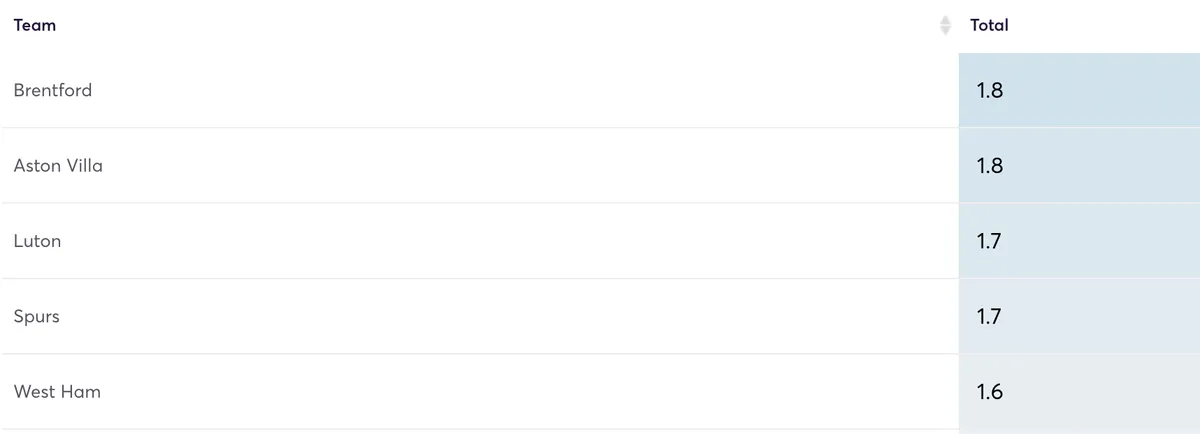
Task: Open the West Ham team entry
Action: (57, 392)
